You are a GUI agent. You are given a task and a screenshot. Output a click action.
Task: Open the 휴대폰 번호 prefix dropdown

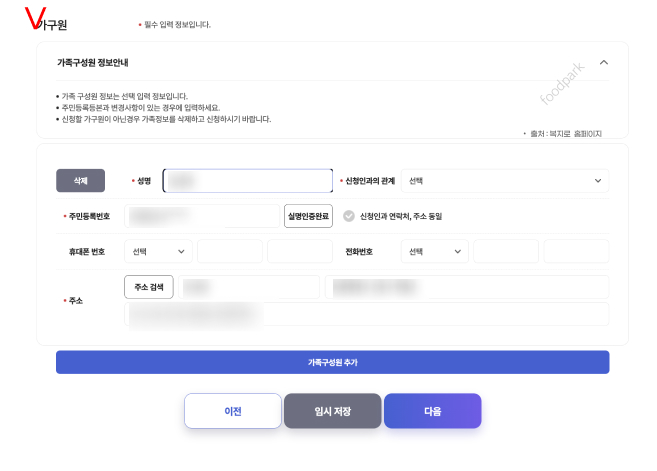[x=158, y=251]
